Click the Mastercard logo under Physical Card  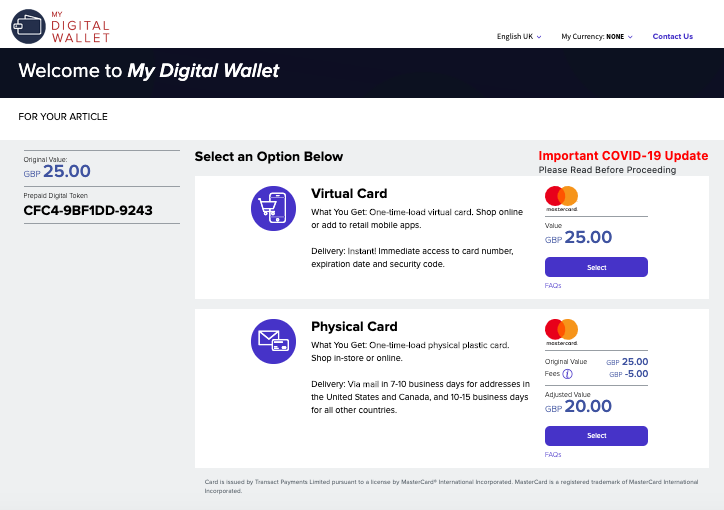click(561, 332)
